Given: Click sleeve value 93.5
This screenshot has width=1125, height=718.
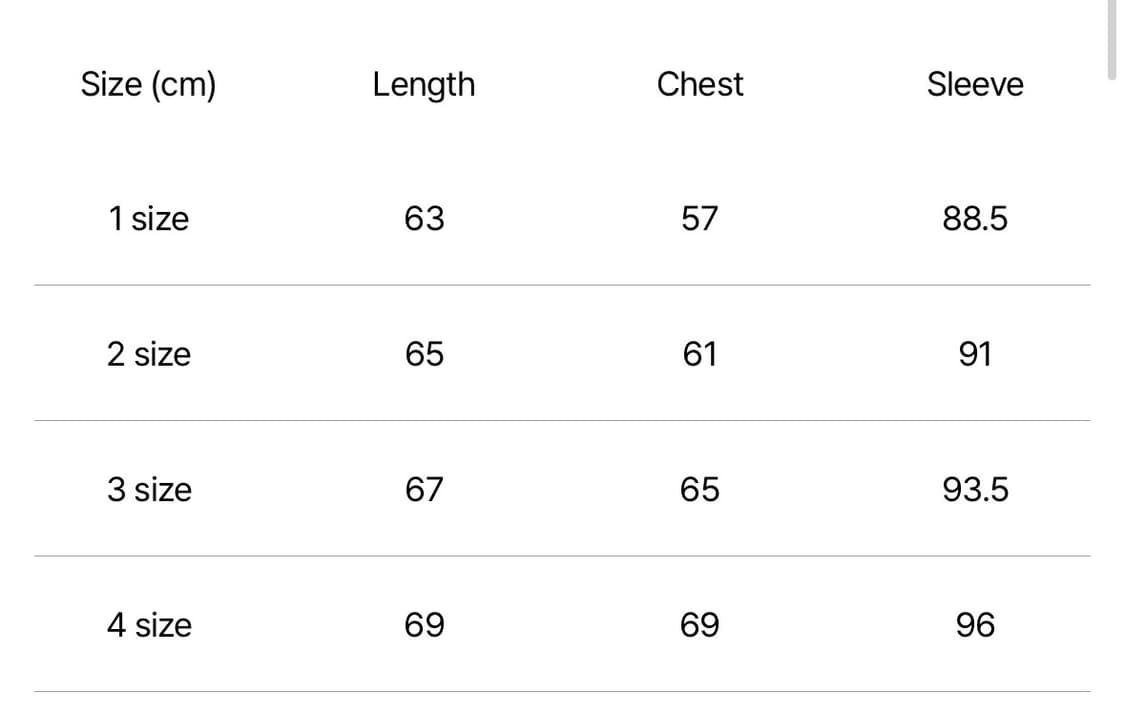Looking at the screenshot, I should [975, 490].
